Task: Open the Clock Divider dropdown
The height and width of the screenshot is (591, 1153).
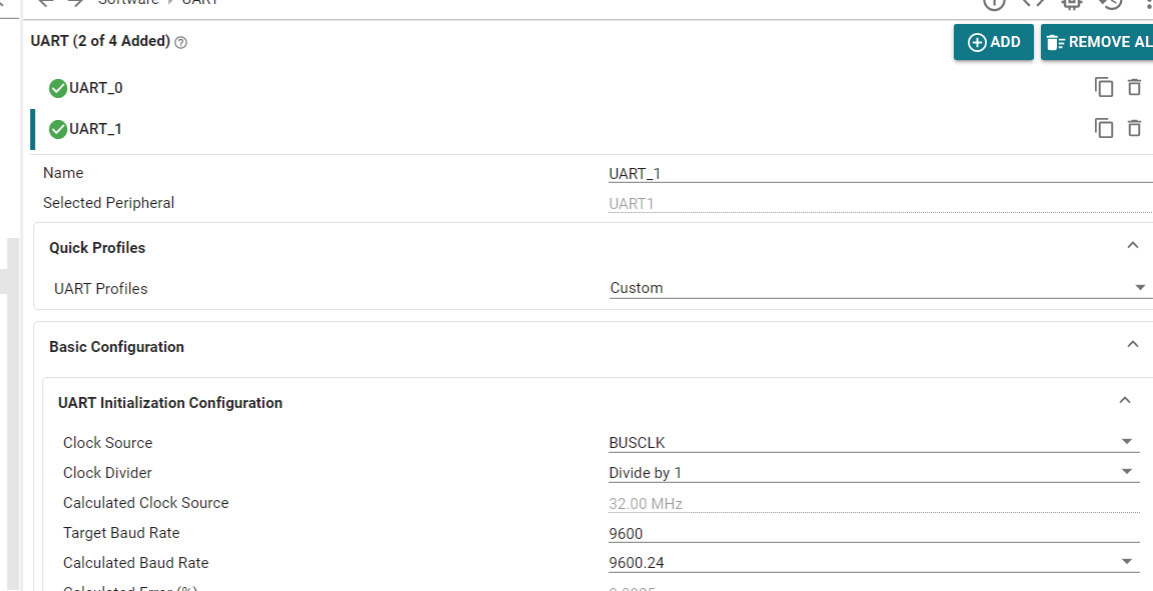Action: (872, 472)
